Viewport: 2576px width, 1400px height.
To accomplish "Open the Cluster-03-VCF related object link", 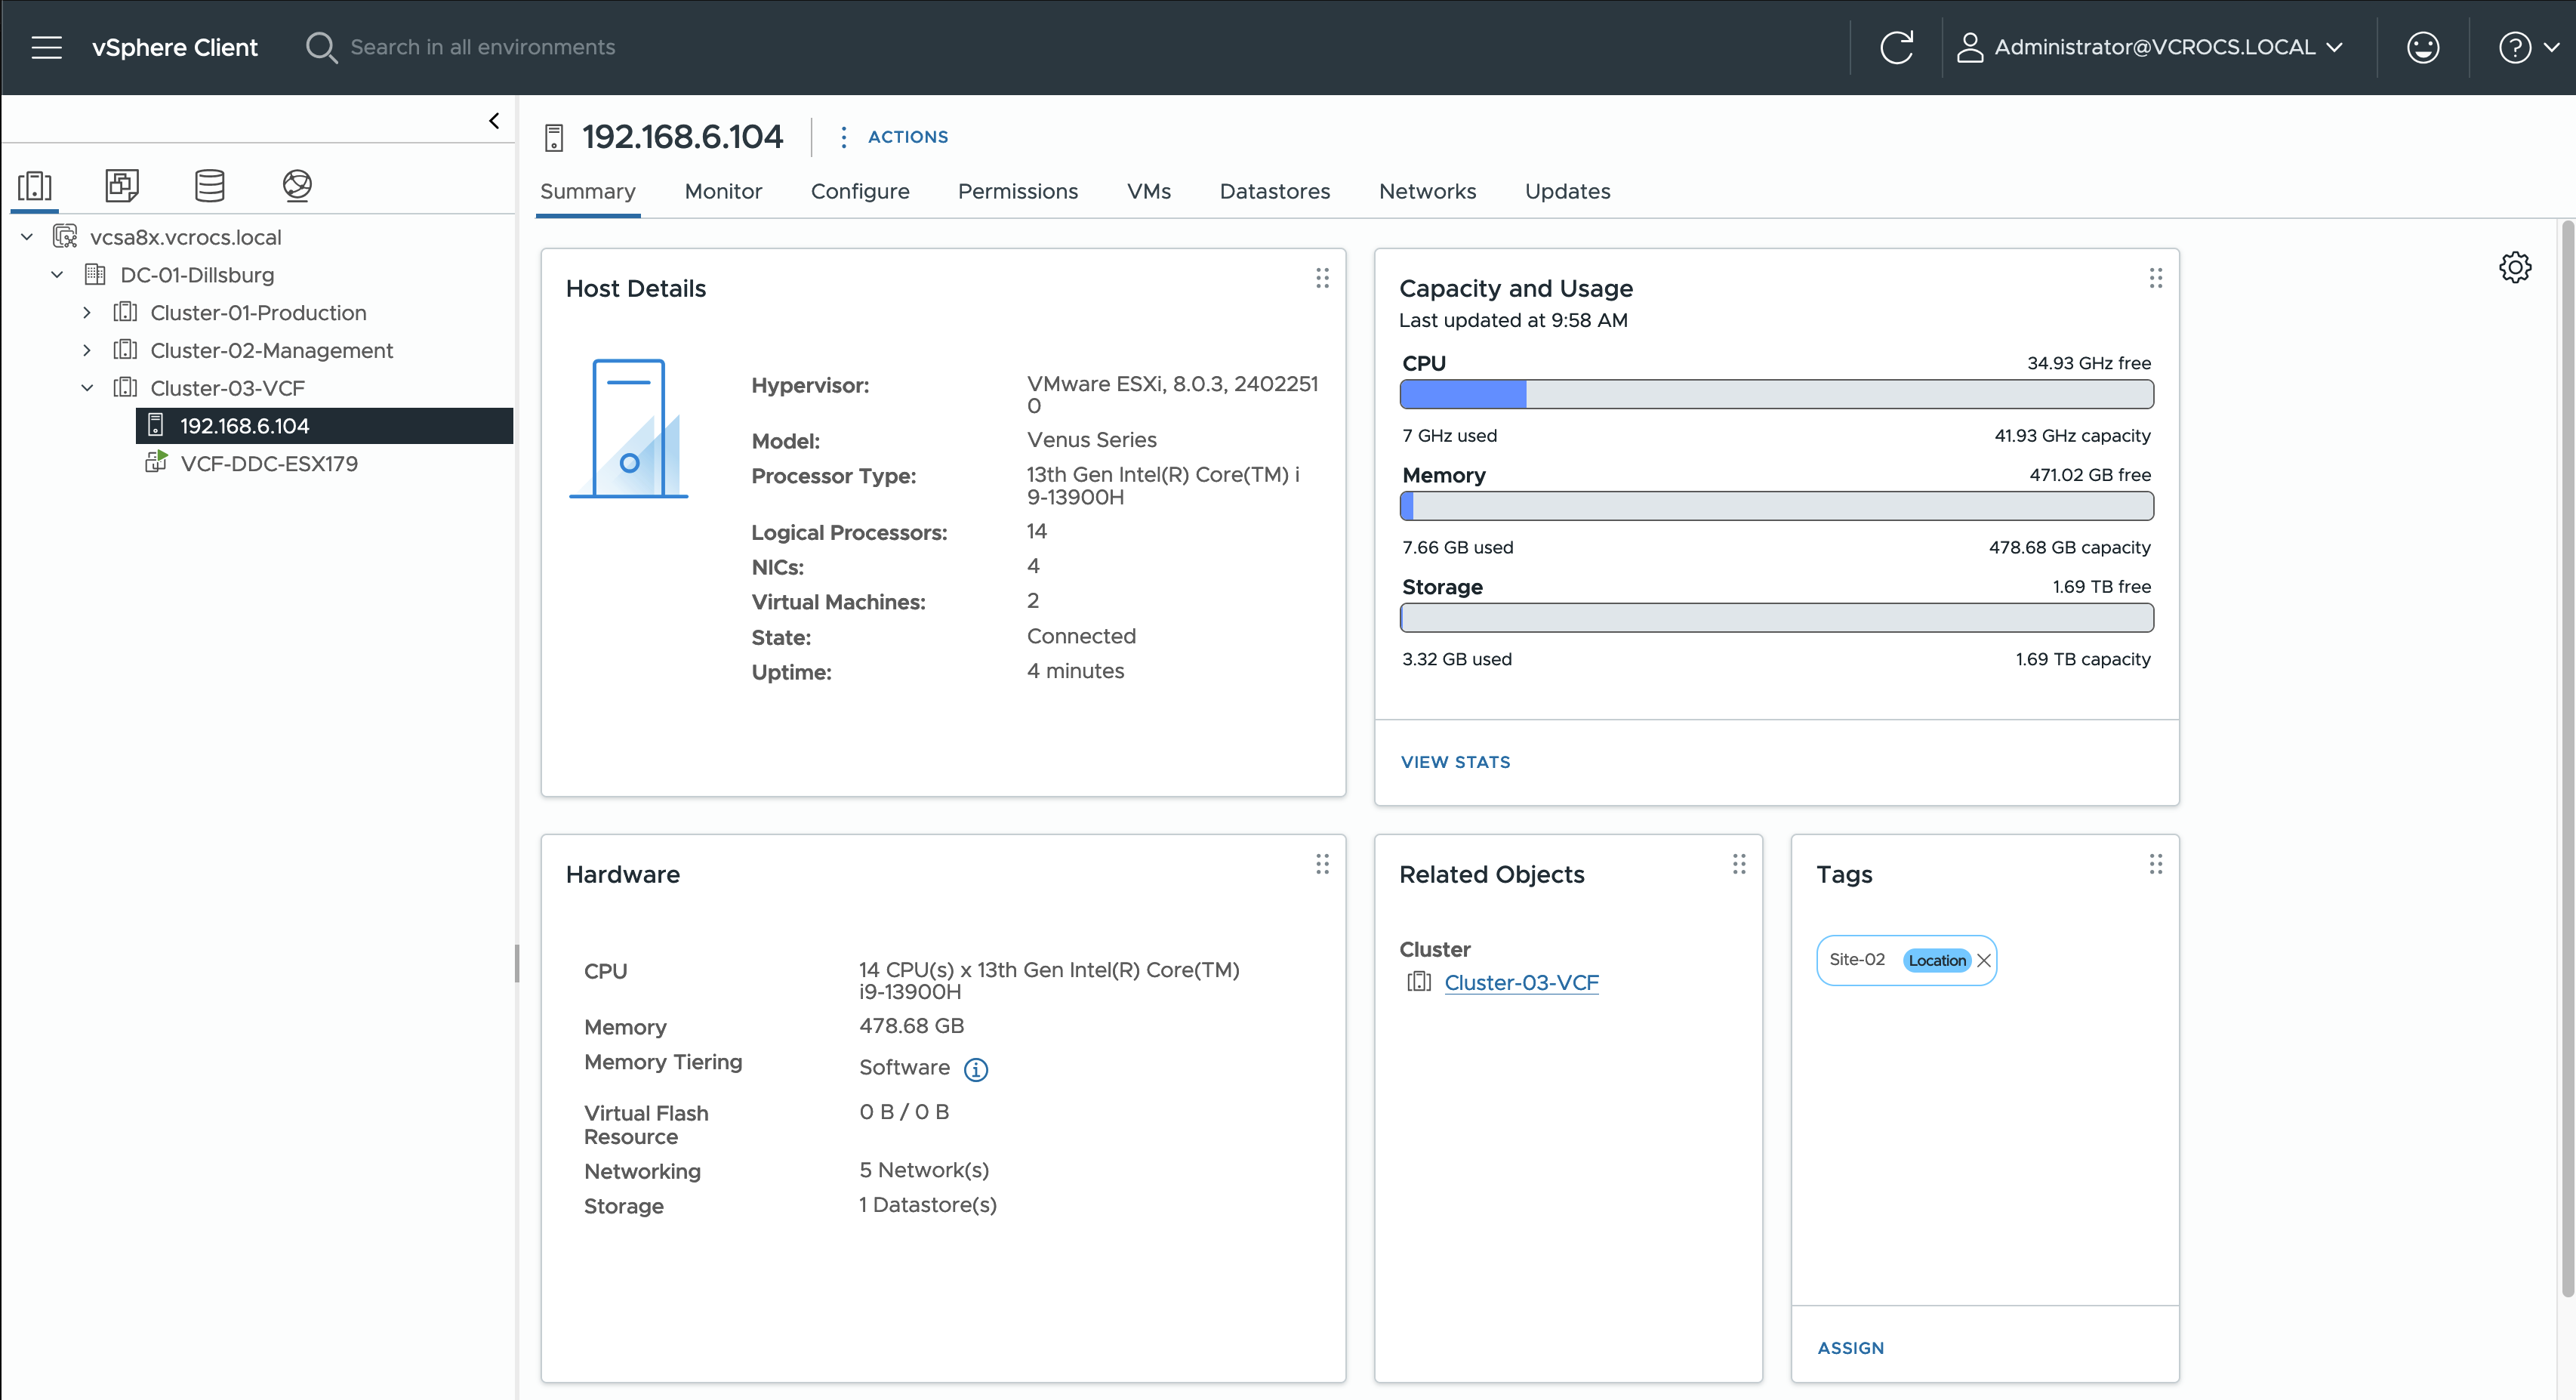I will [x=1521, y=982].
